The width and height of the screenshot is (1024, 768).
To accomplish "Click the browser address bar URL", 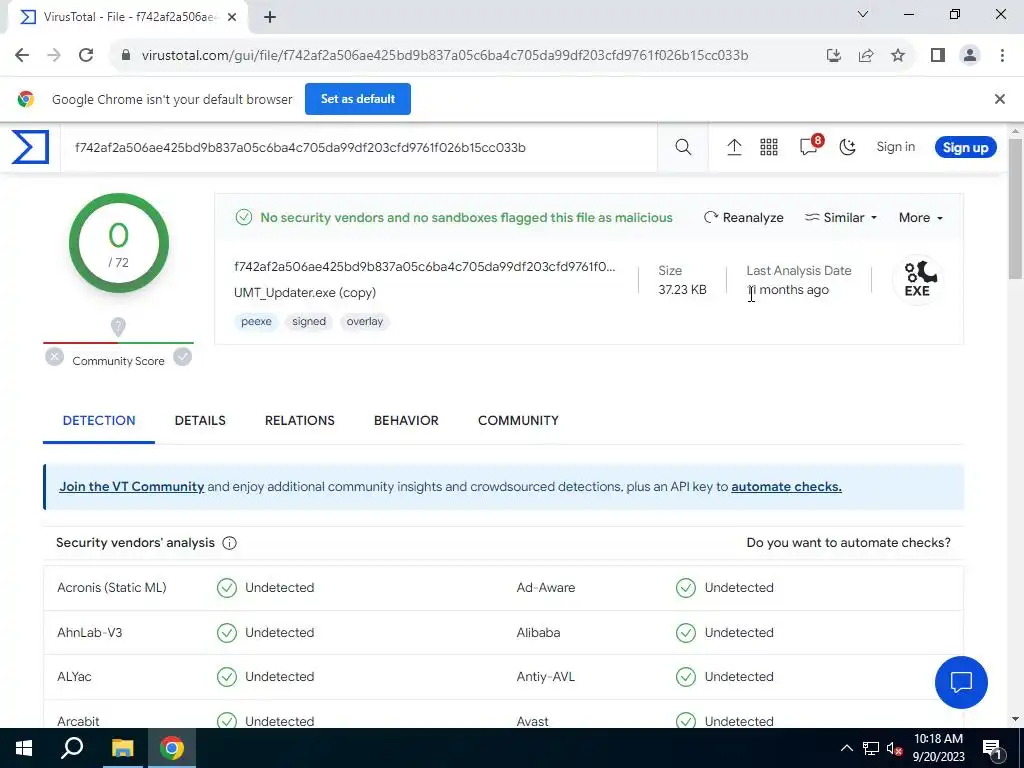I will [445, 56].
